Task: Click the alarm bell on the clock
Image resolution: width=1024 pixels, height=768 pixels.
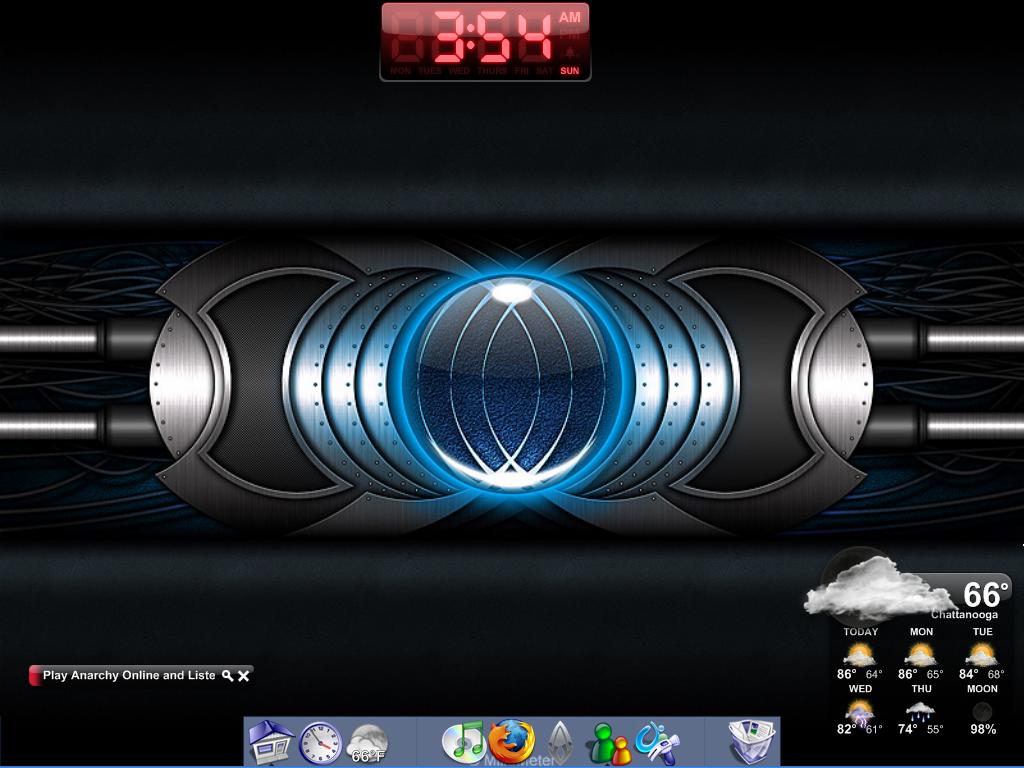Action: pos(569,51)
